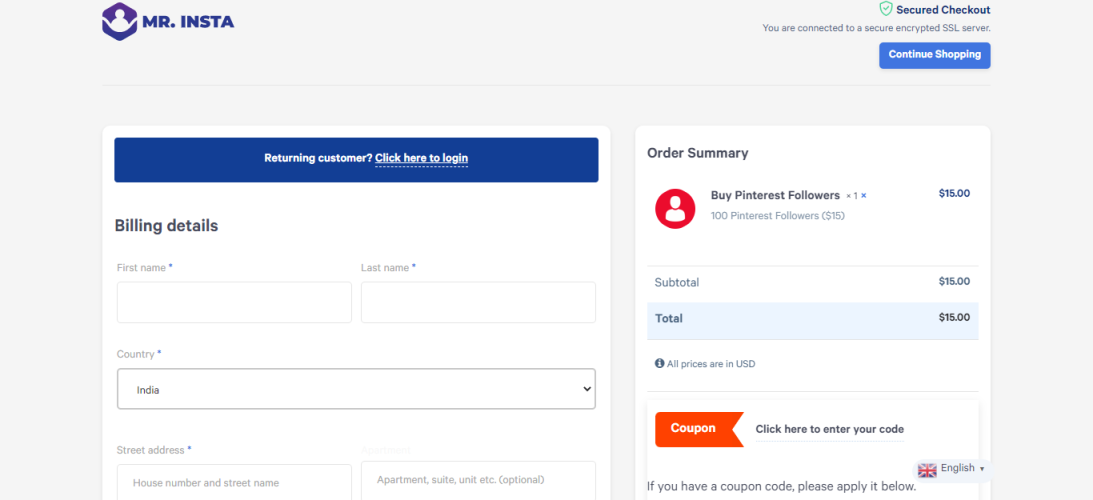1093x500 pixels.
Task: Open the Country dropdown showing India
Action: (356, 390)
